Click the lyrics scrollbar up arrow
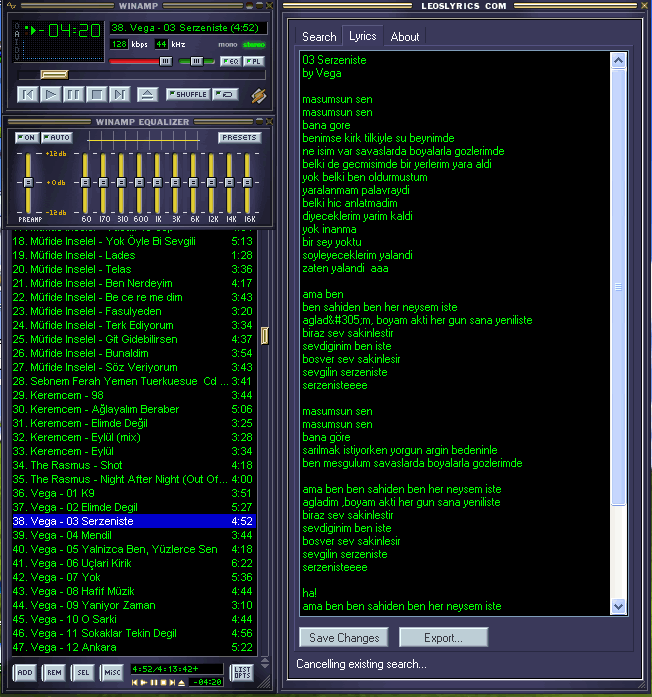652x697 pixels. pos(618,60)
